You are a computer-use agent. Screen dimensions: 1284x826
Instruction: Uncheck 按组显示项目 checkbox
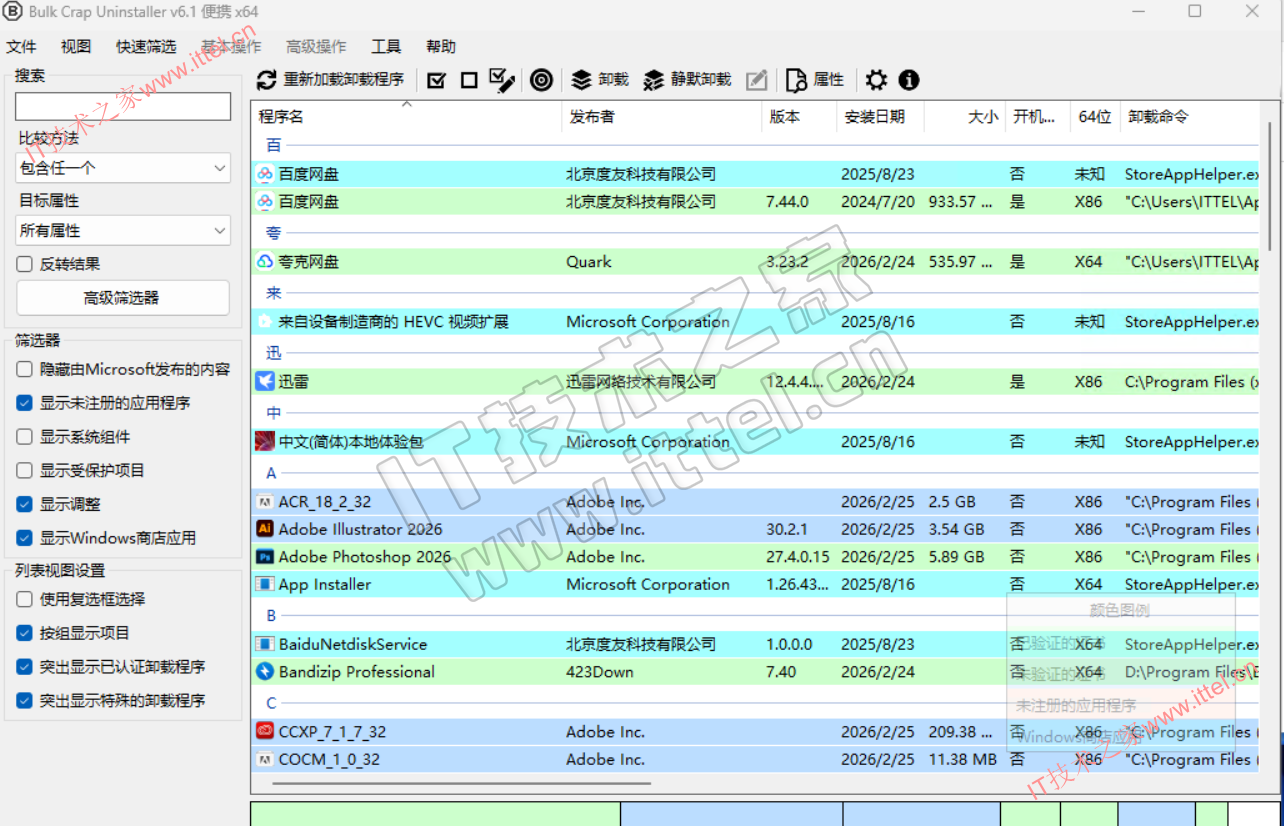(25, 633)
